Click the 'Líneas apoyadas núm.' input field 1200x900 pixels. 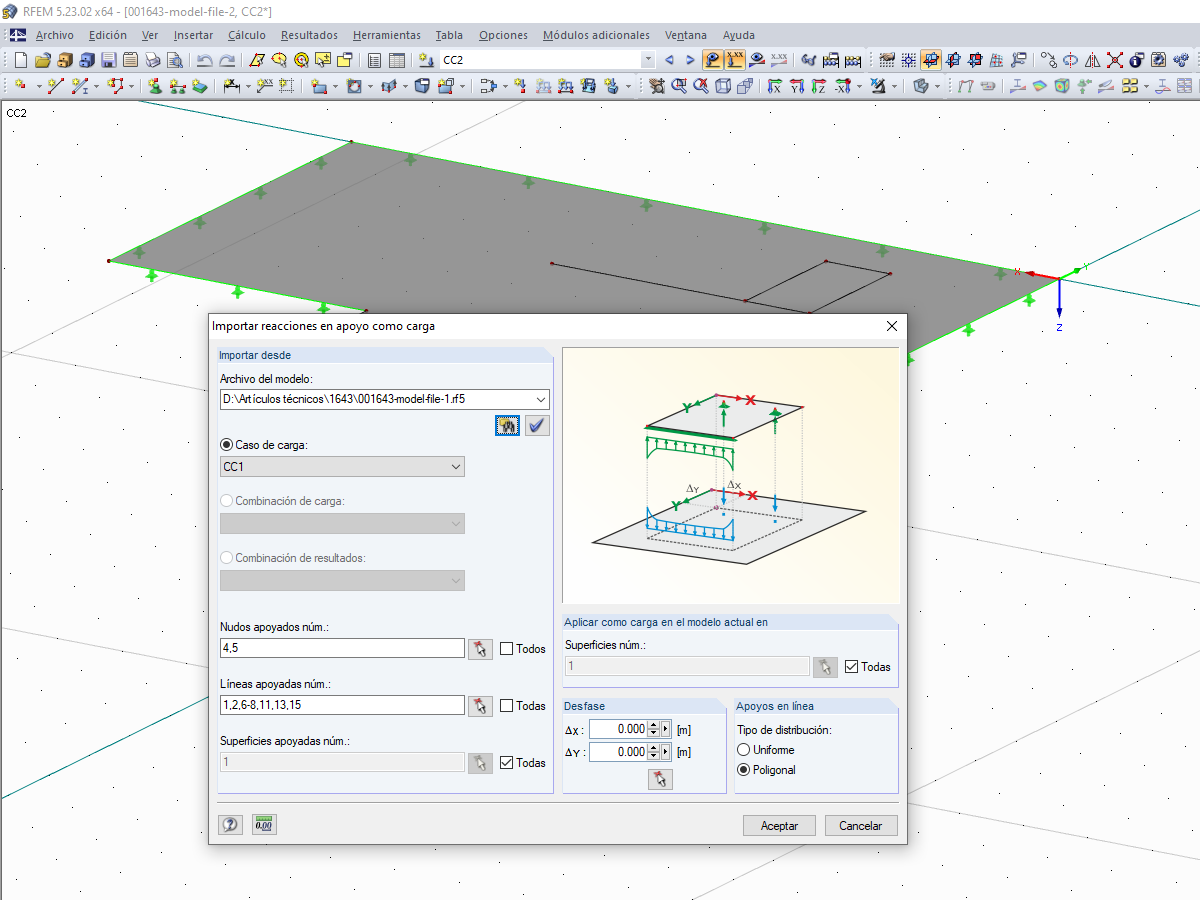coord(342,705)
